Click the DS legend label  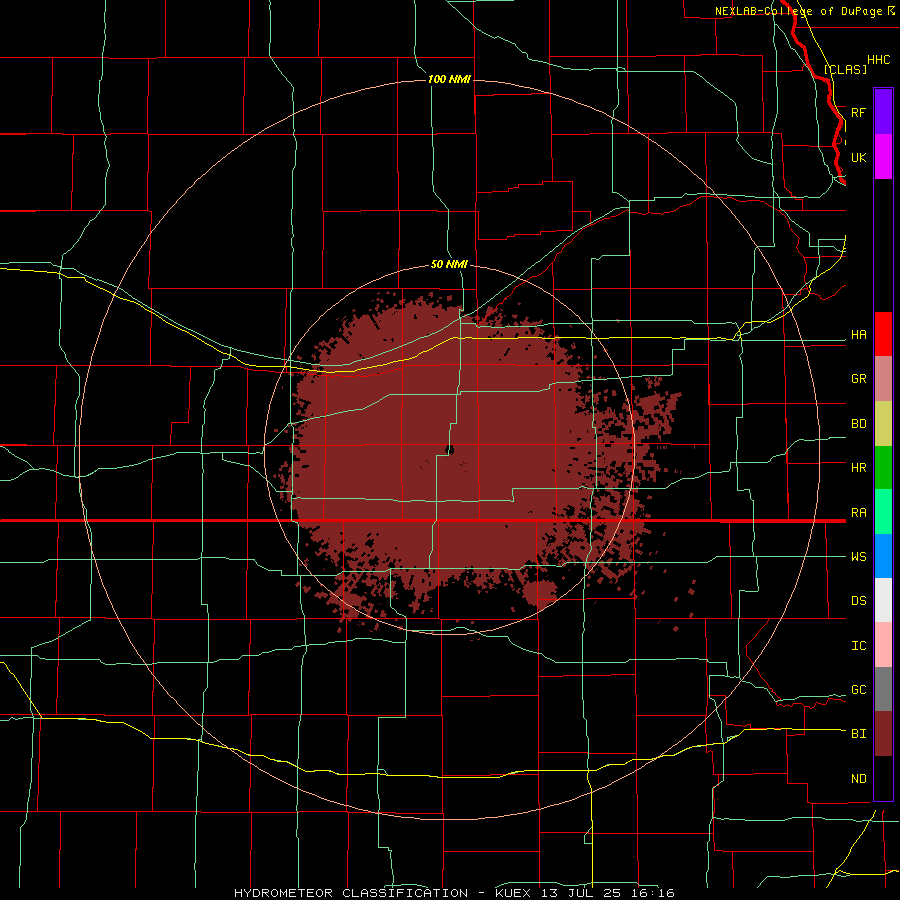coord(858,601)
